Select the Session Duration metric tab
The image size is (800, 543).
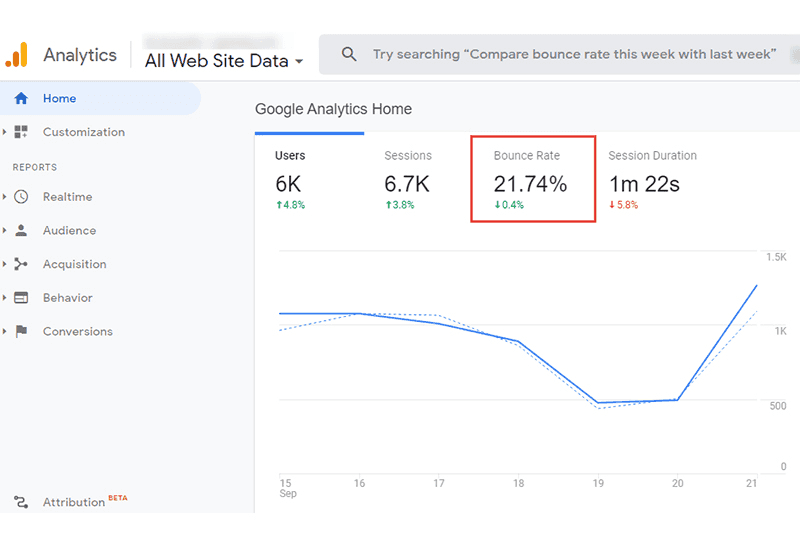coord(654,180)
